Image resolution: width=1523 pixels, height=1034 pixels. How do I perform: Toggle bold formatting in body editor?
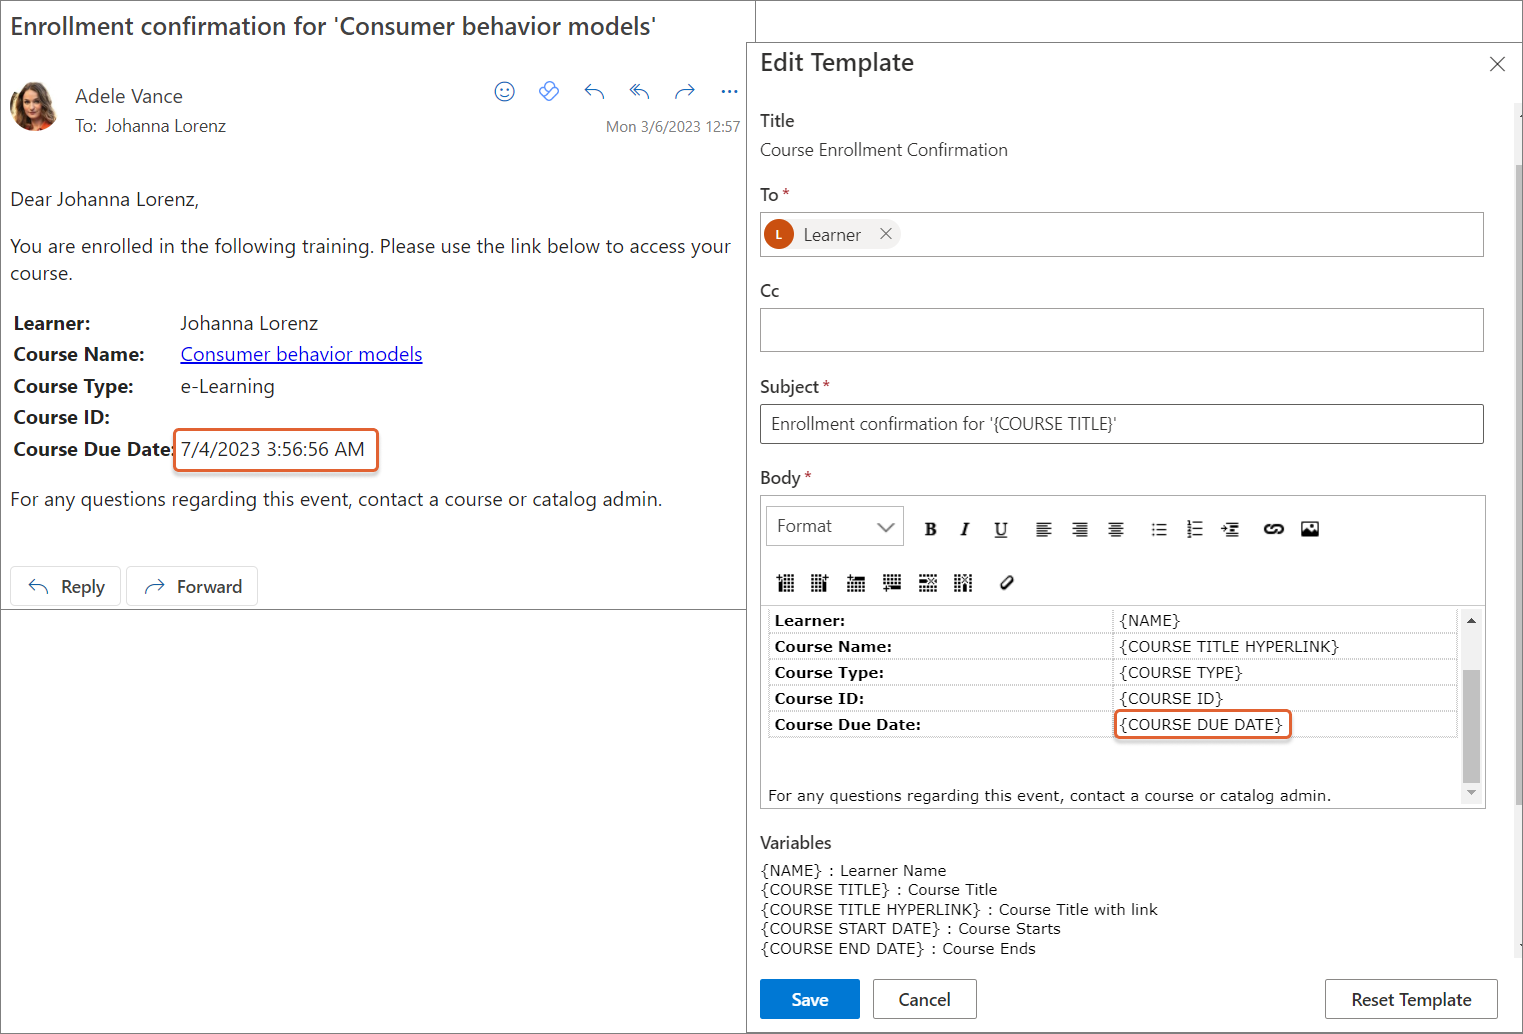coord(930,529)
